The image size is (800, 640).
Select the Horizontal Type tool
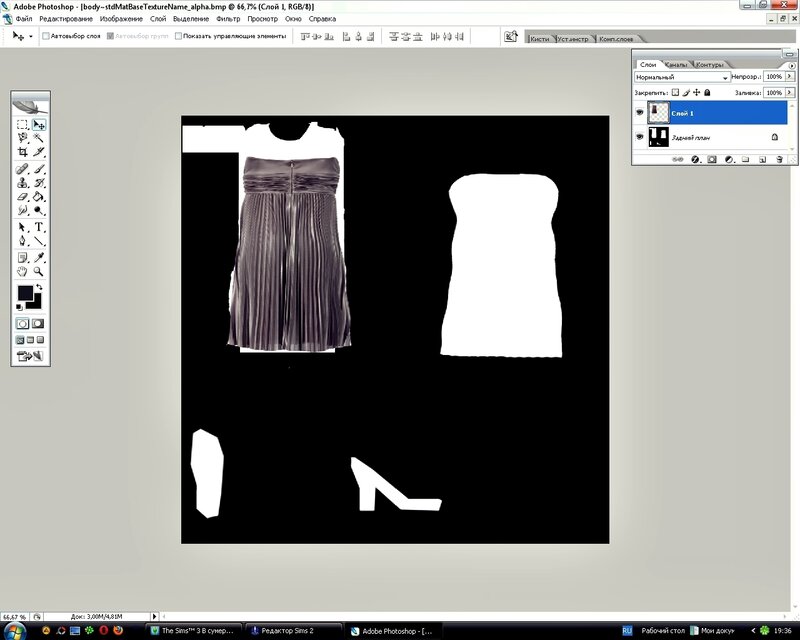point(39,227)
